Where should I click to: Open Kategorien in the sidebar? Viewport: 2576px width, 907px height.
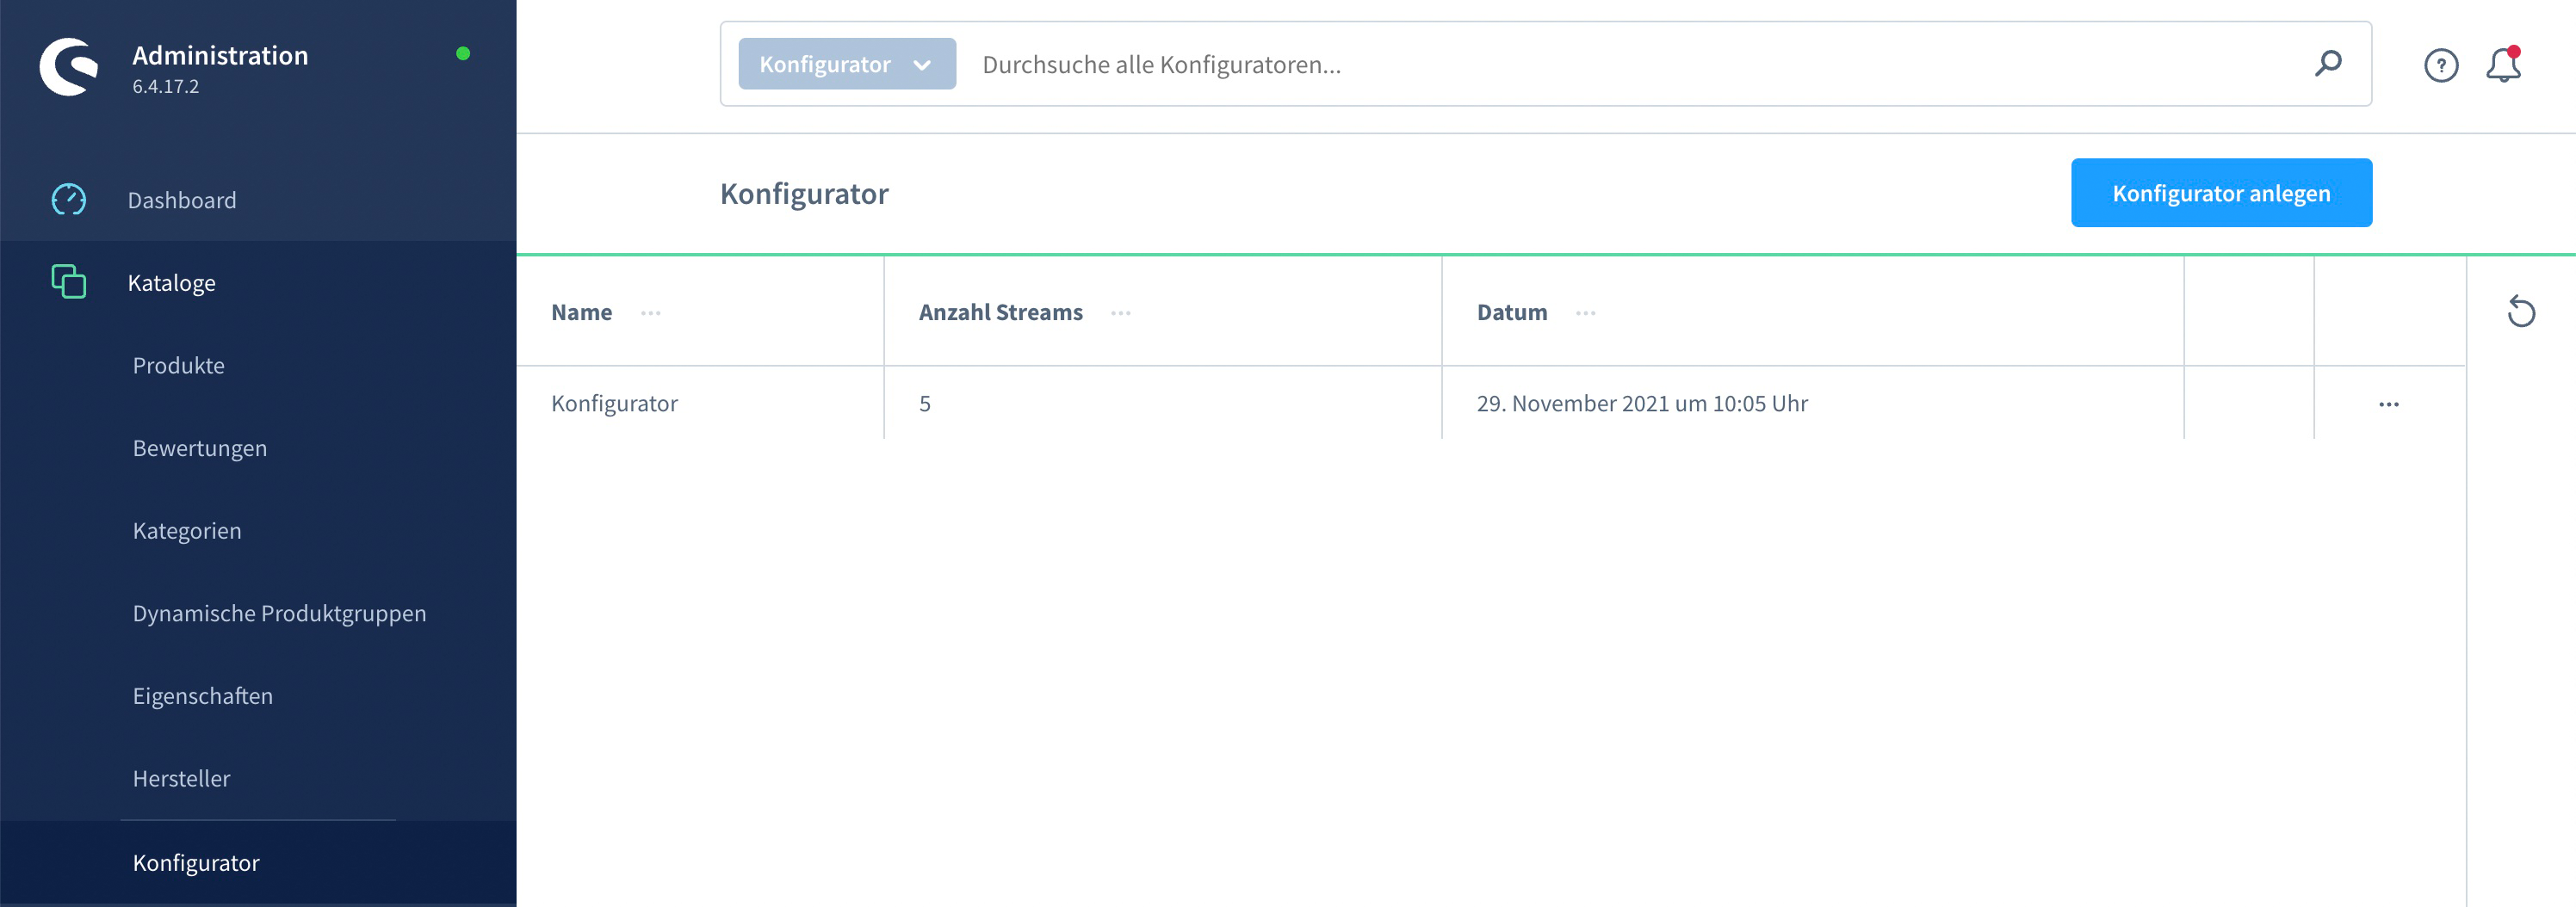[187, 531]
